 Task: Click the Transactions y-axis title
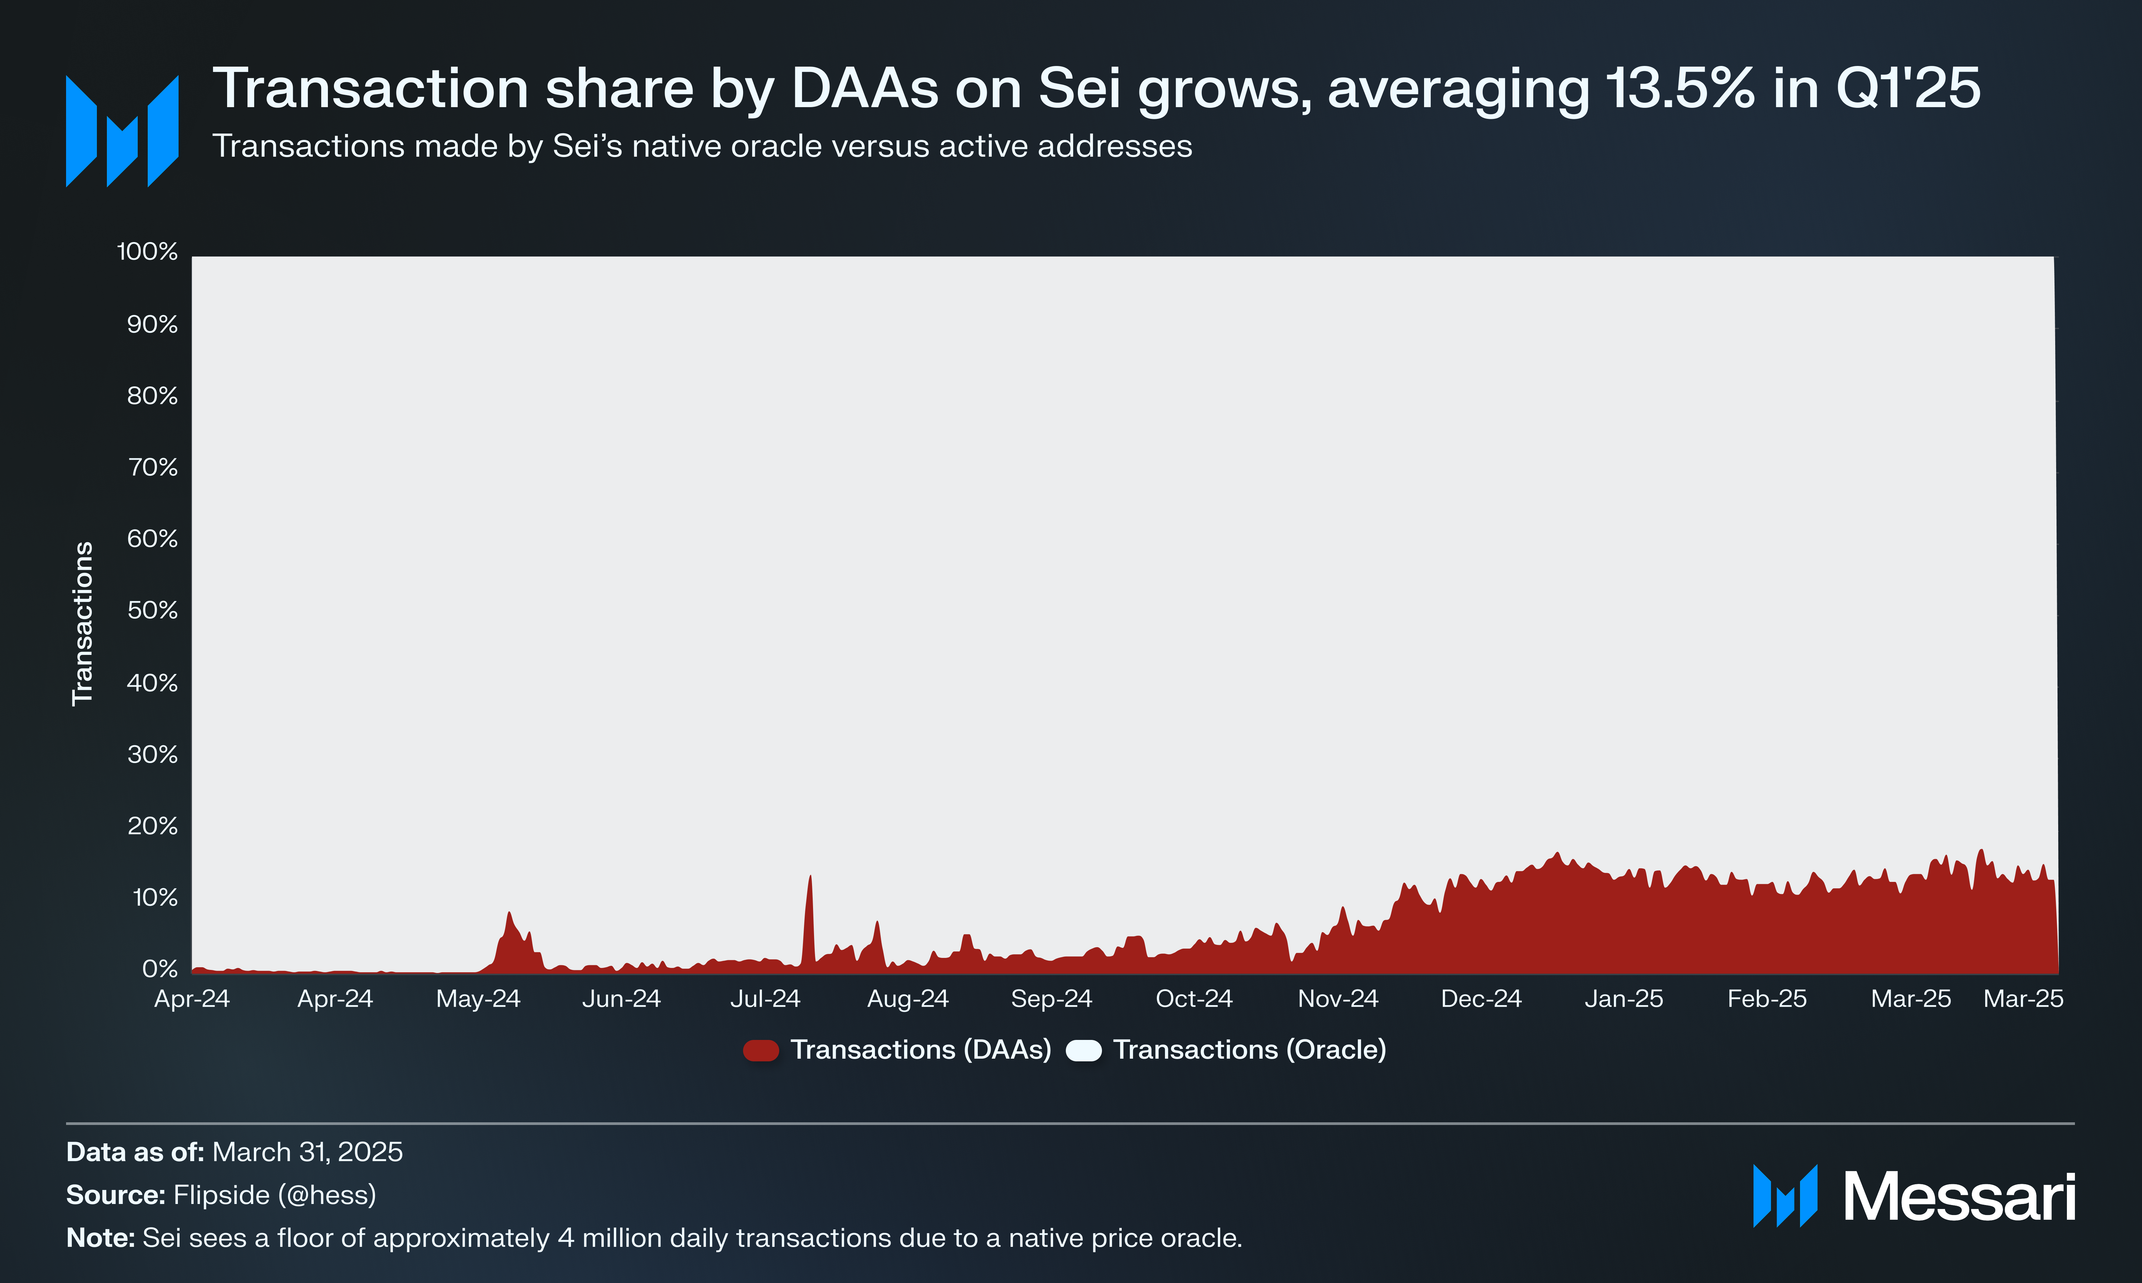83,623
